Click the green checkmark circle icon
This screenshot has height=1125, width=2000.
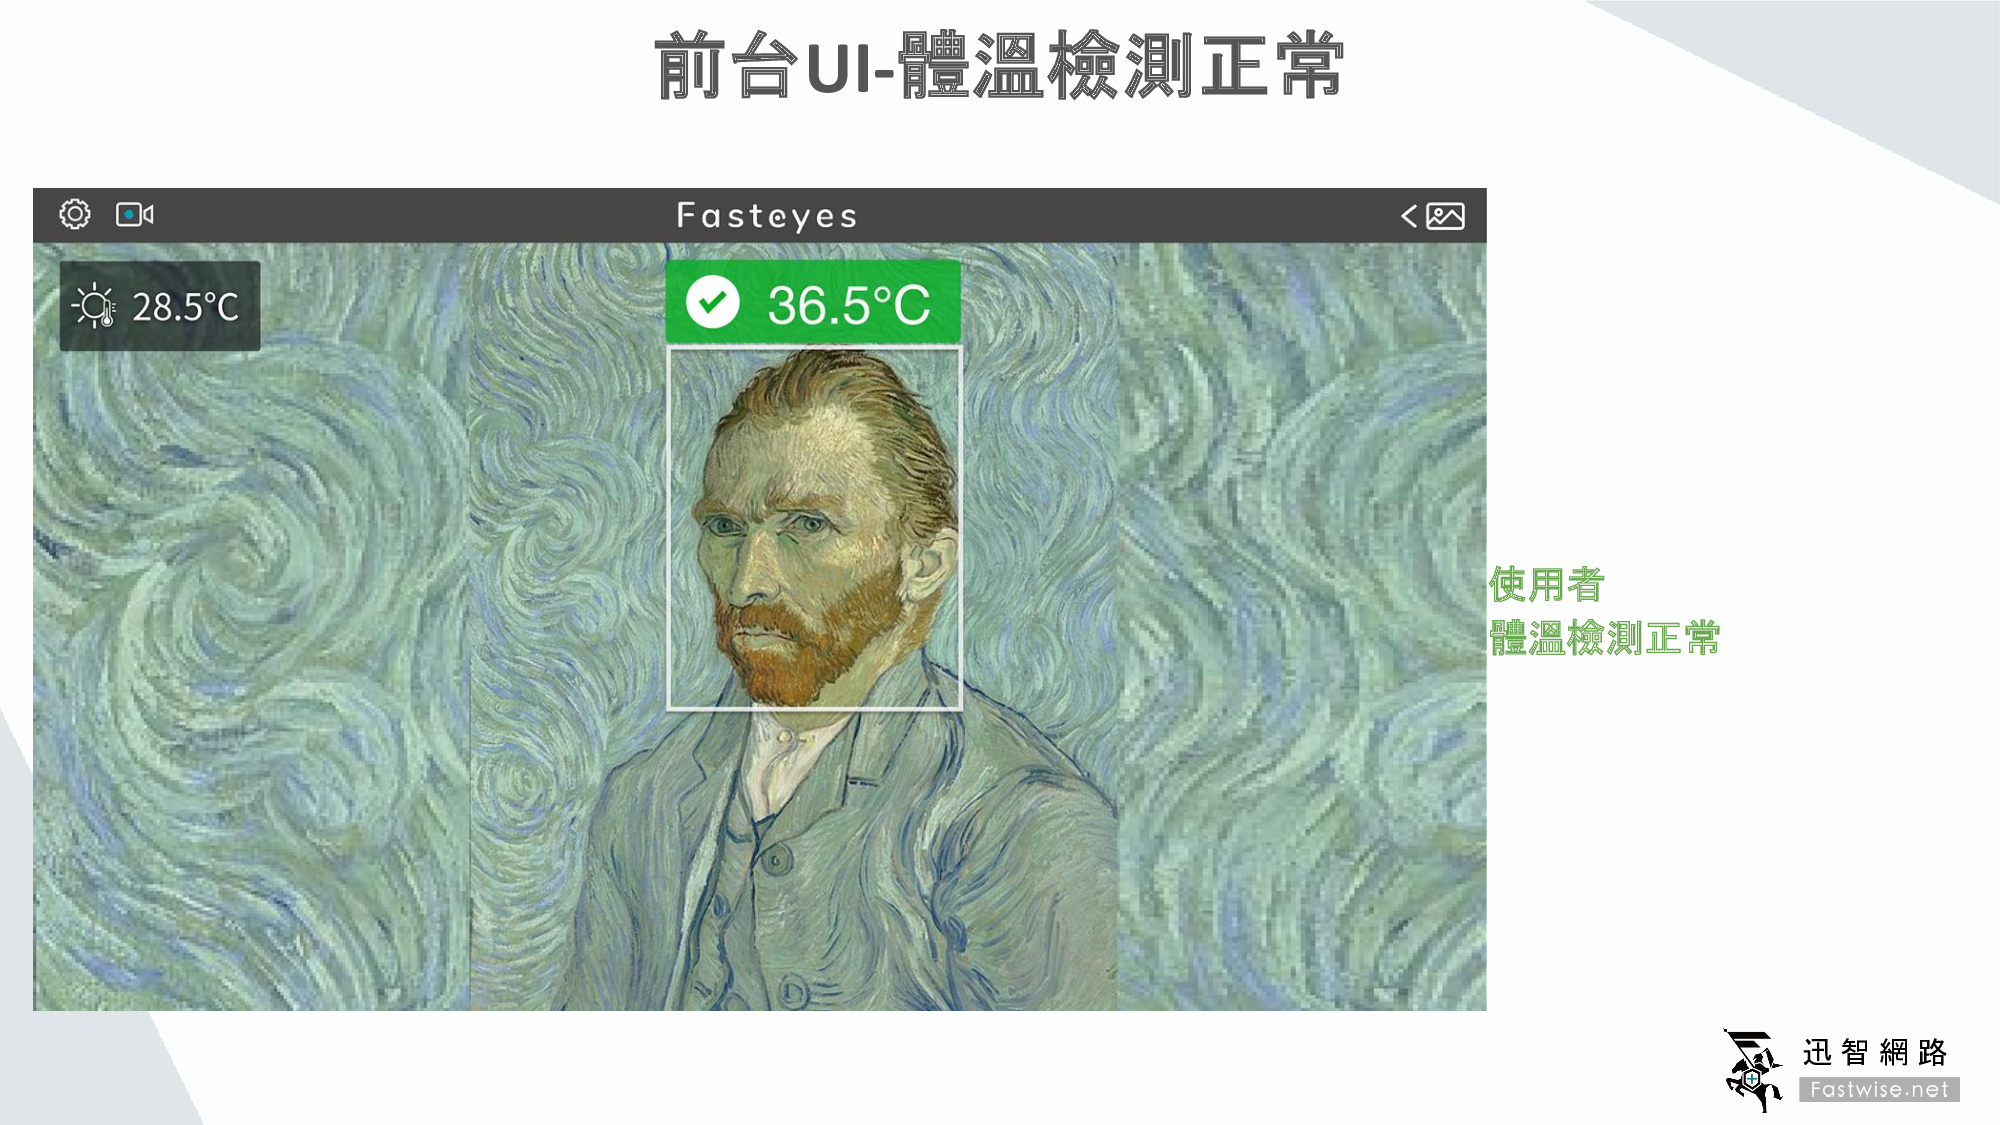pyautogui.click(x=713, y=302)
